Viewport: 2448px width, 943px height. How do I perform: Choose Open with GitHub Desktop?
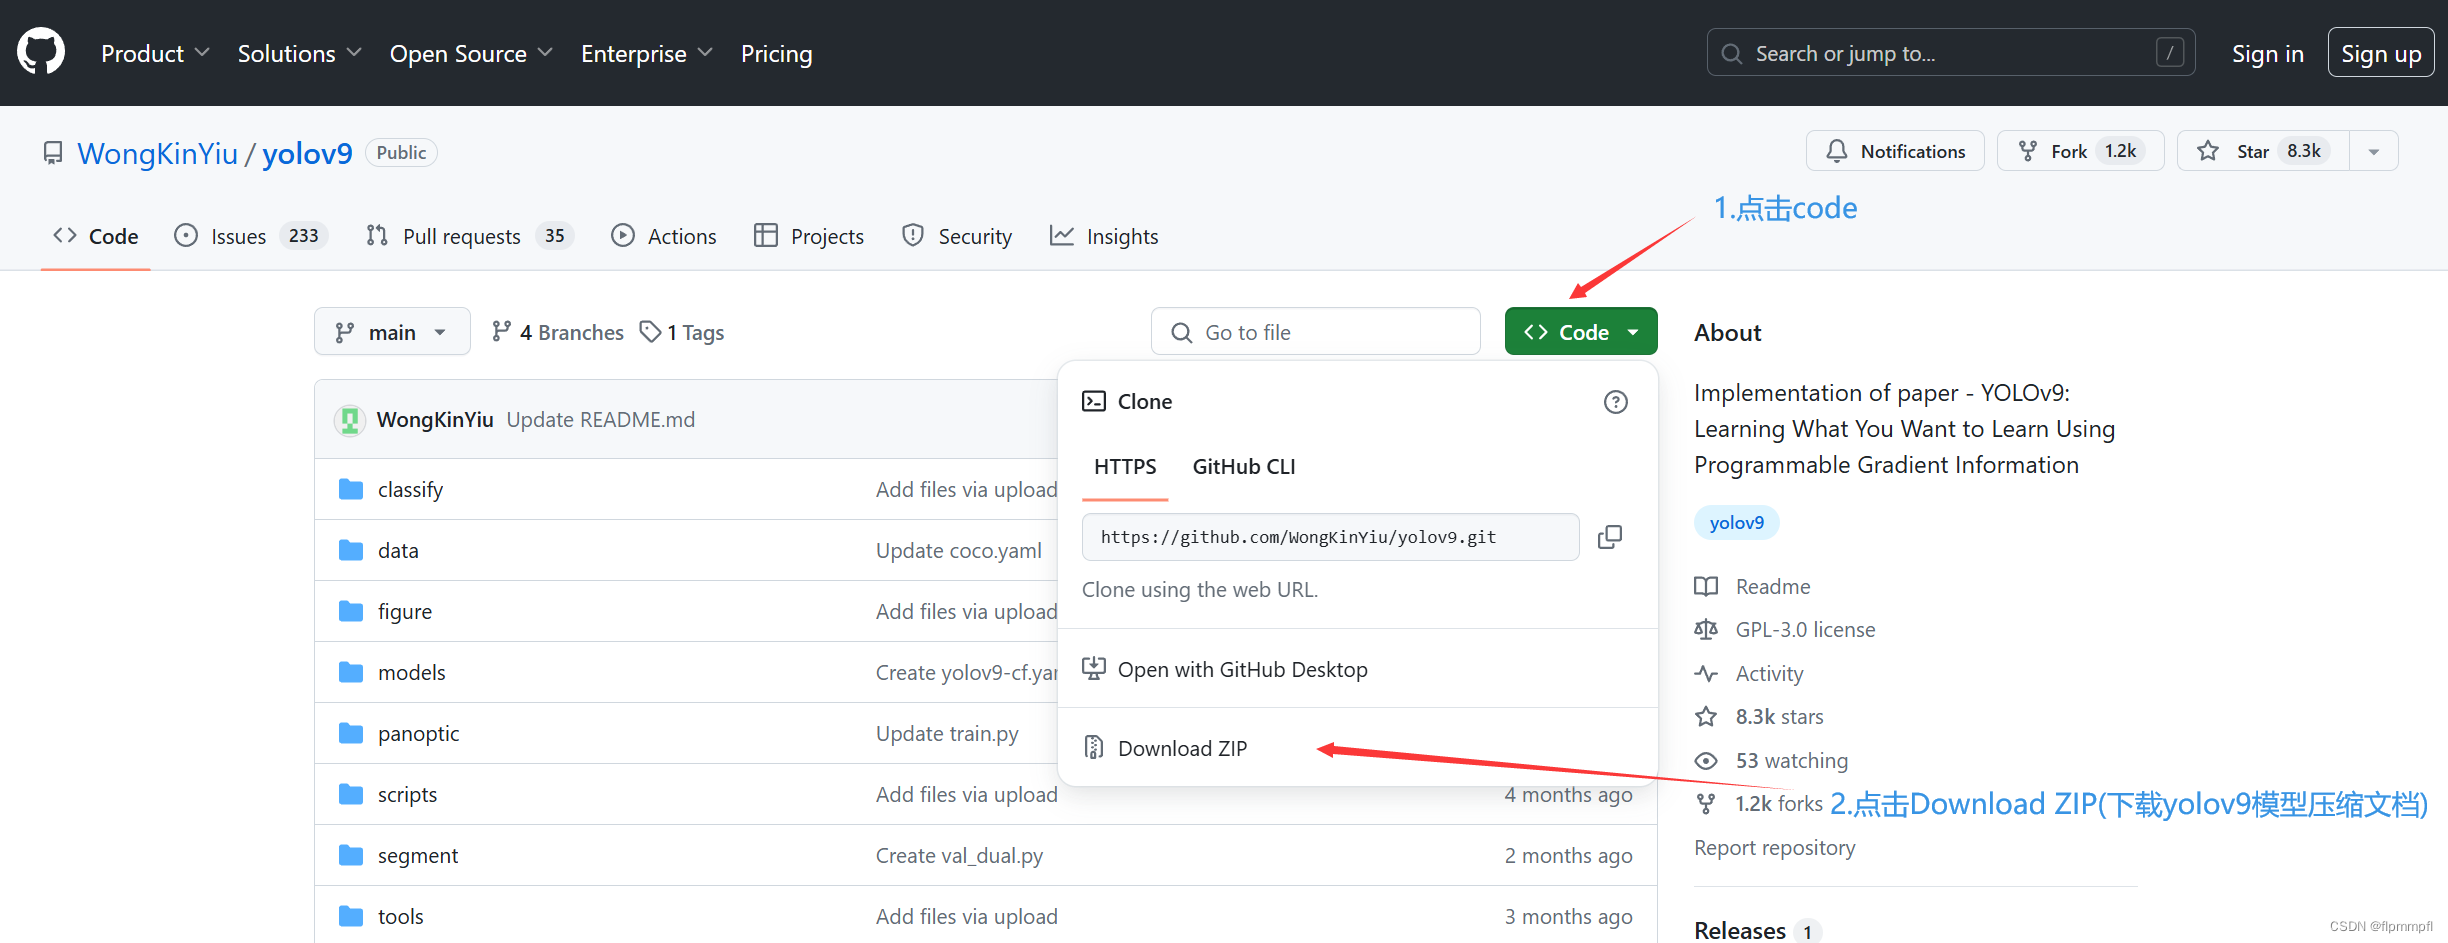tap(1242, 669)
